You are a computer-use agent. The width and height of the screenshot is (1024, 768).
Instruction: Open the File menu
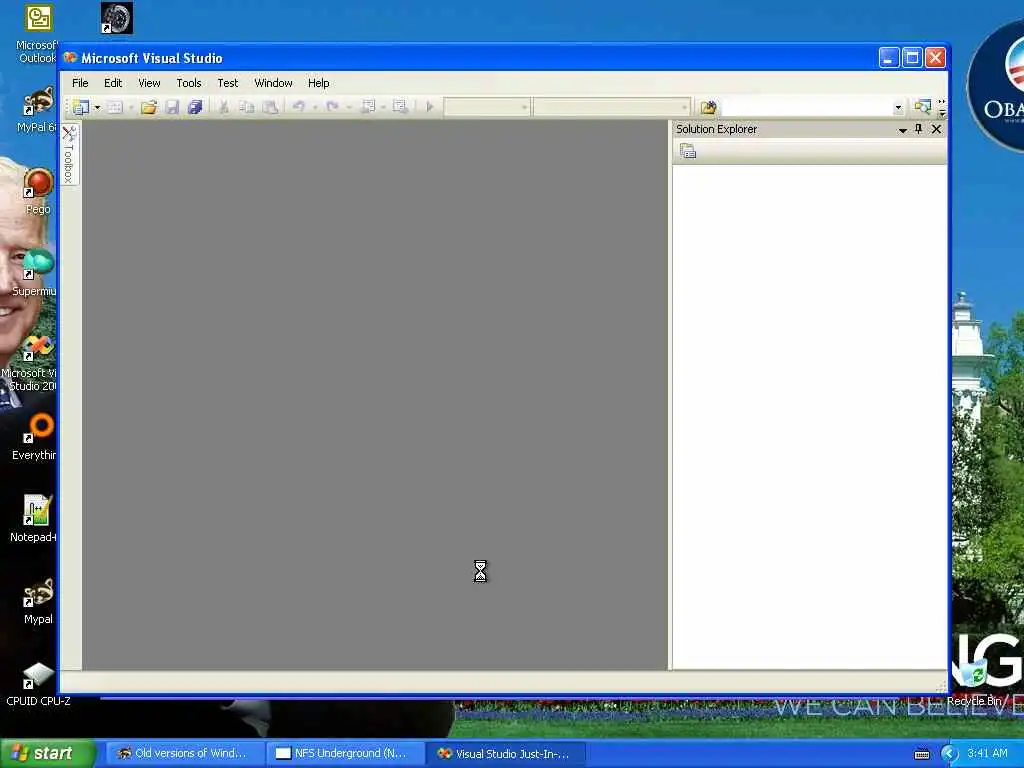coord(80,83)
